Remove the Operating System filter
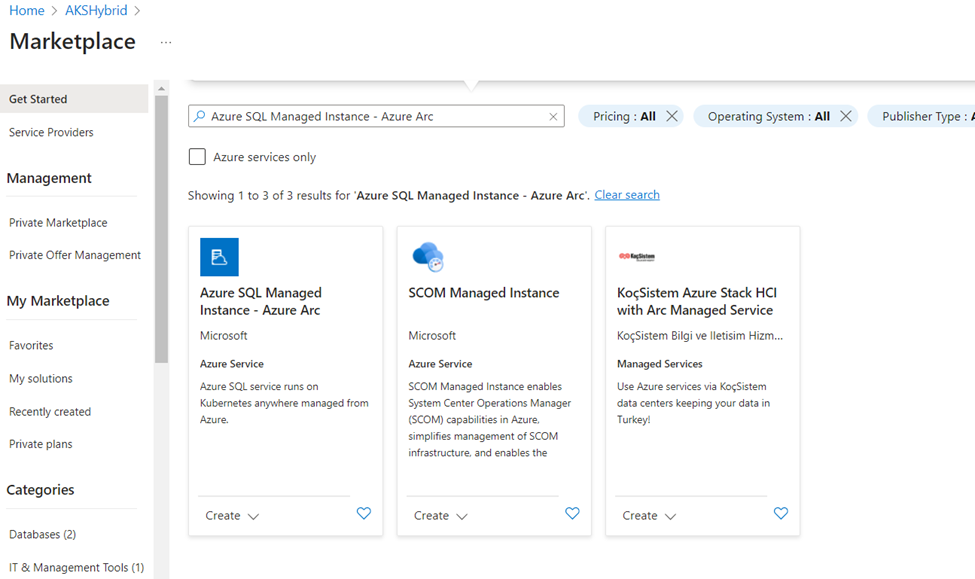This screenshot has height=579, width=975. click(x=846, y=116)
